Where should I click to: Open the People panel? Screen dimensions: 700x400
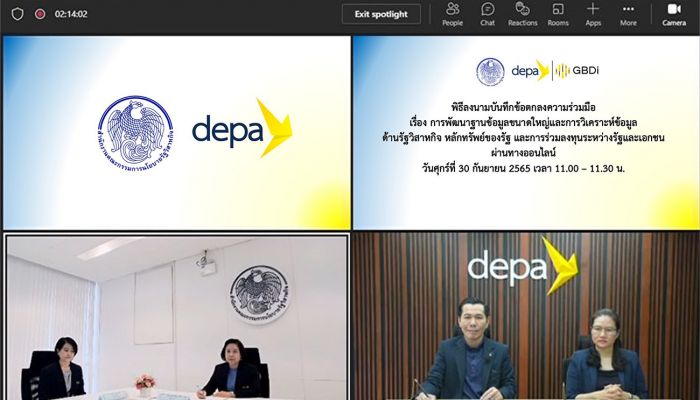[x=452, y=14]
